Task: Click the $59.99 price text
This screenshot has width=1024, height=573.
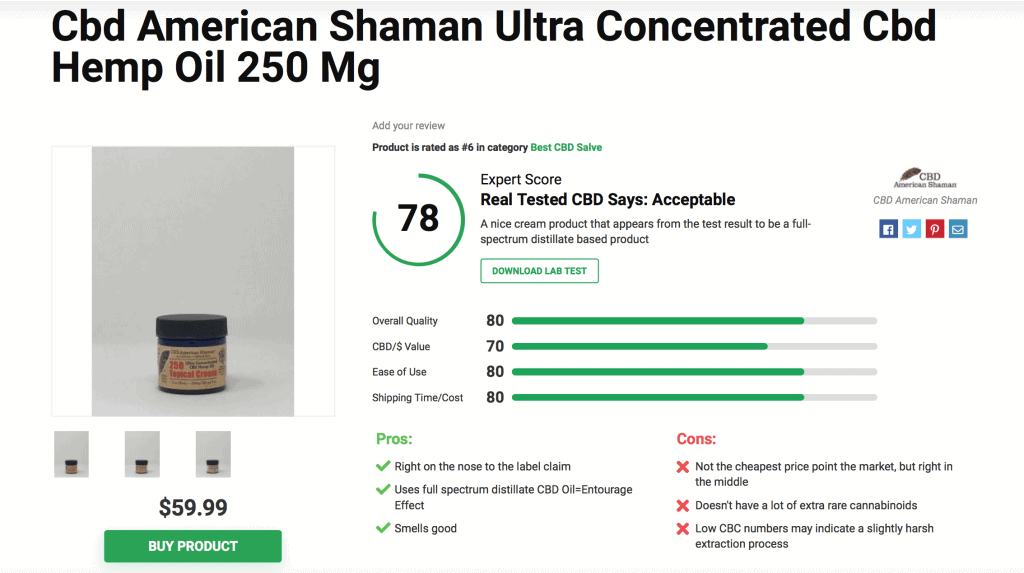Action: [193, 508]
